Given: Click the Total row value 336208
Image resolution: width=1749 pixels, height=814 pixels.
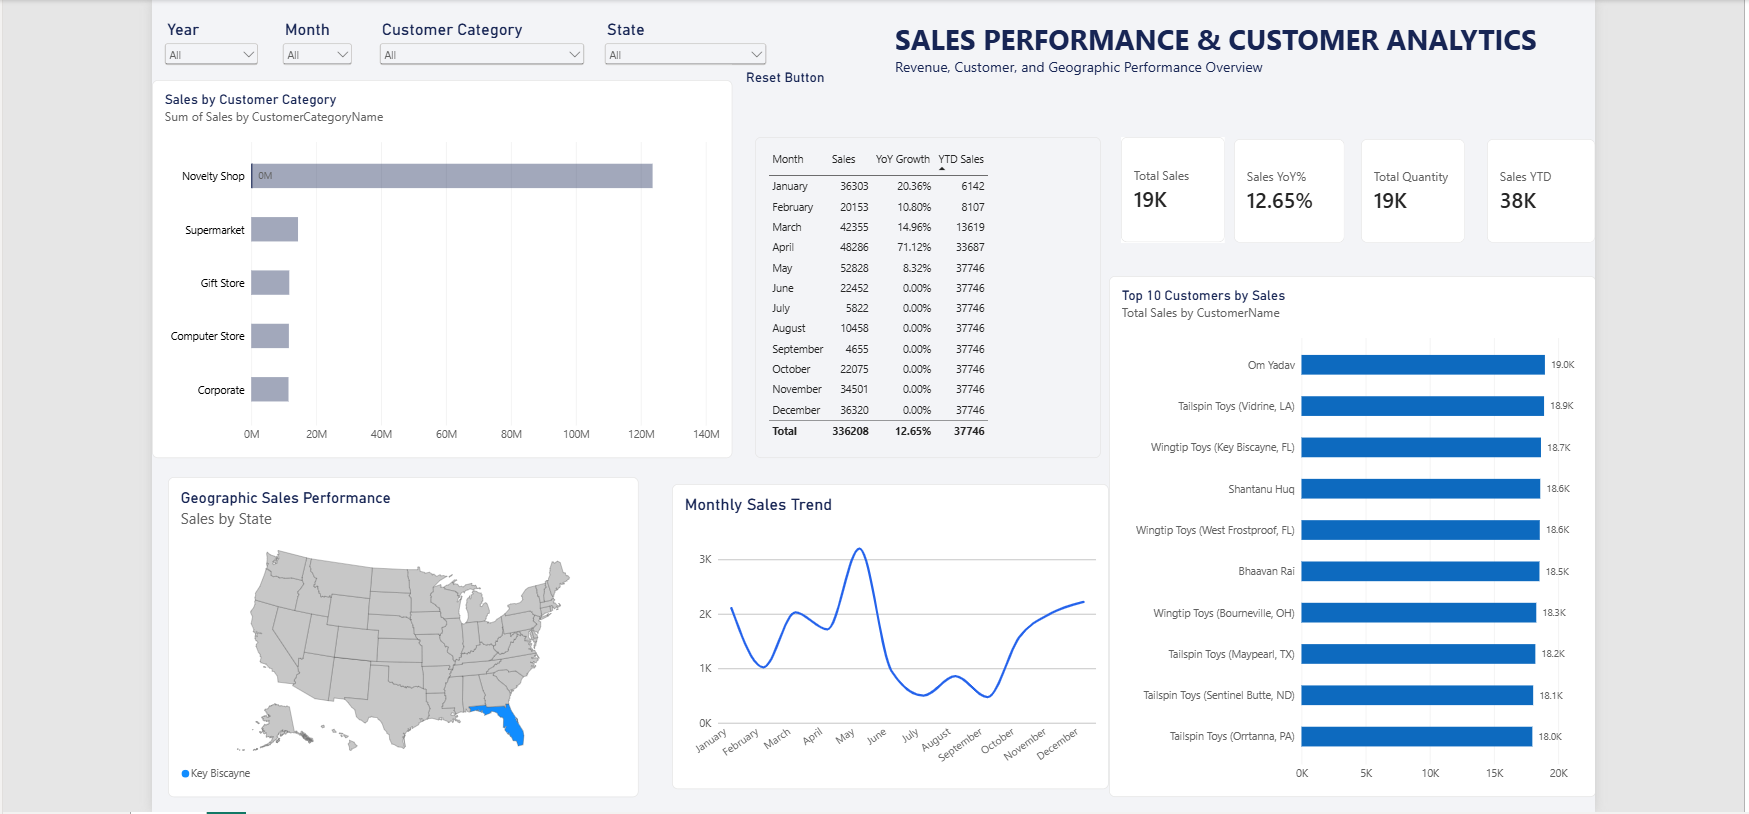Looking at the screenshot, I should coord(850,431).
